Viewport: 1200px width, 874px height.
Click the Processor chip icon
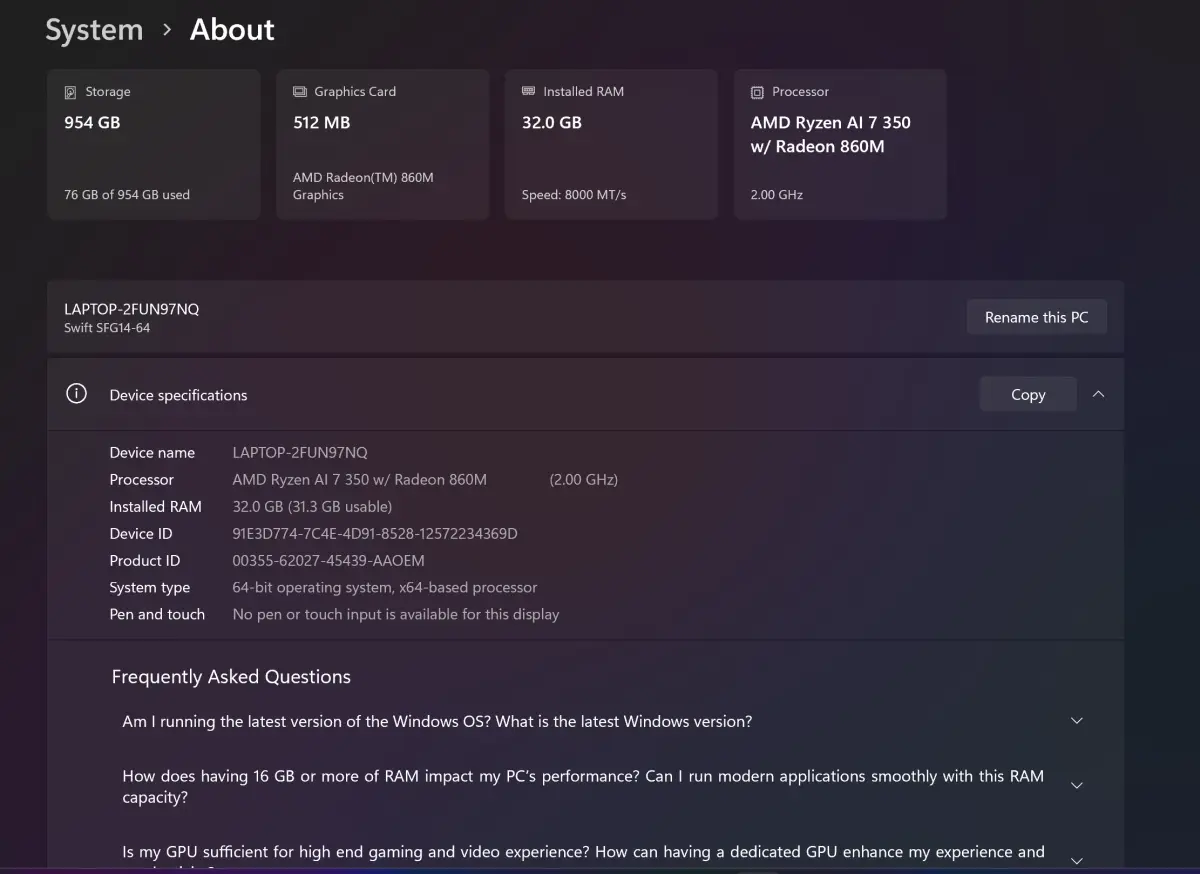[x=758, y=92]
